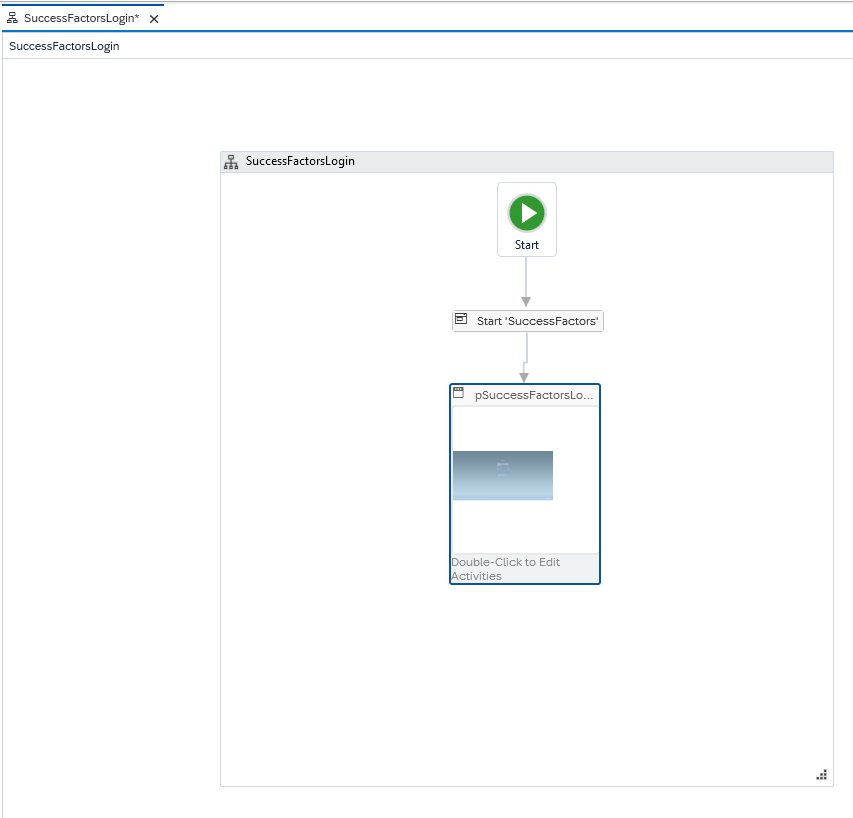Click the green Start play icon
853x818 pixels.
point(527,213)
